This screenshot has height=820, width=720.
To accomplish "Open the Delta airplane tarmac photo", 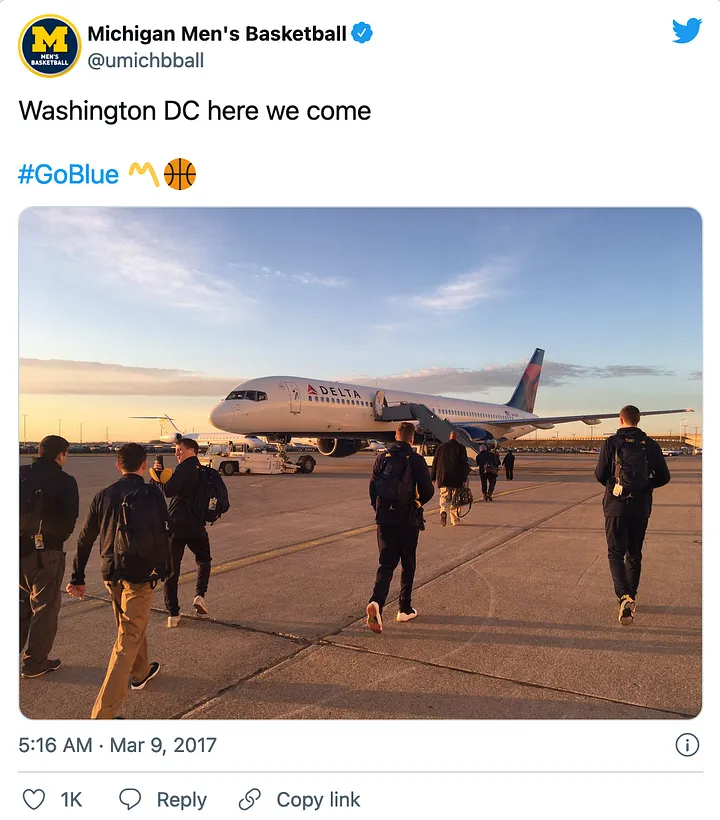I will pos(360,463).
